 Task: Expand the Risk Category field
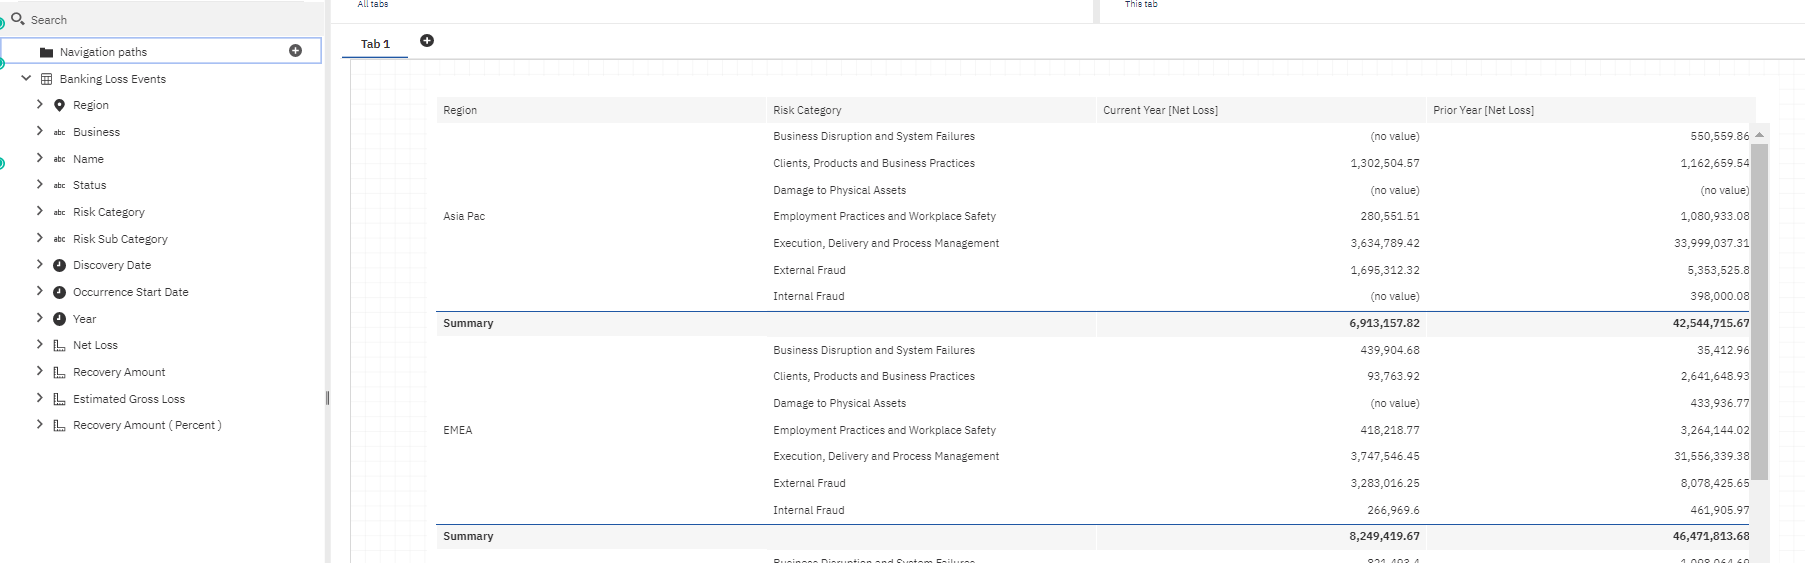40,211
